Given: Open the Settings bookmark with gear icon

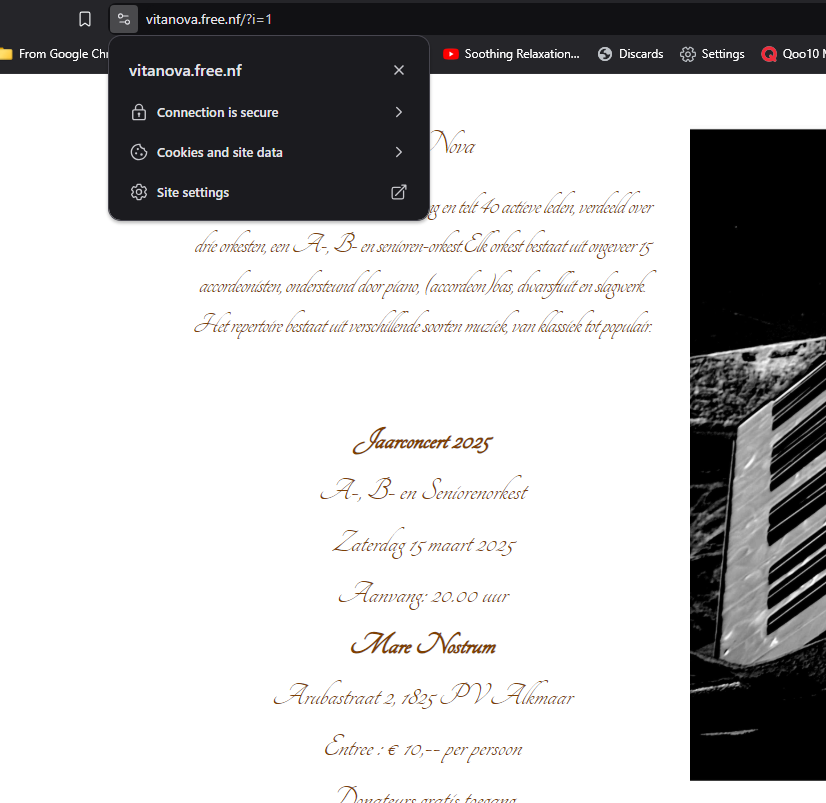Looking at the screenshot, I should point(712,54).
